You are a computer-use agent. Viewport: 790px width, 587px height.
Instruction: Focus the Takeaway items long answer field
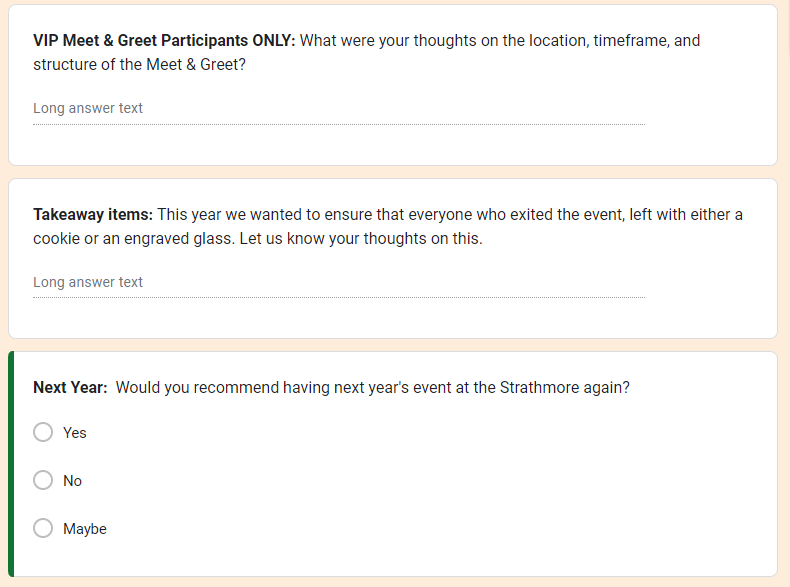(338, 282)
